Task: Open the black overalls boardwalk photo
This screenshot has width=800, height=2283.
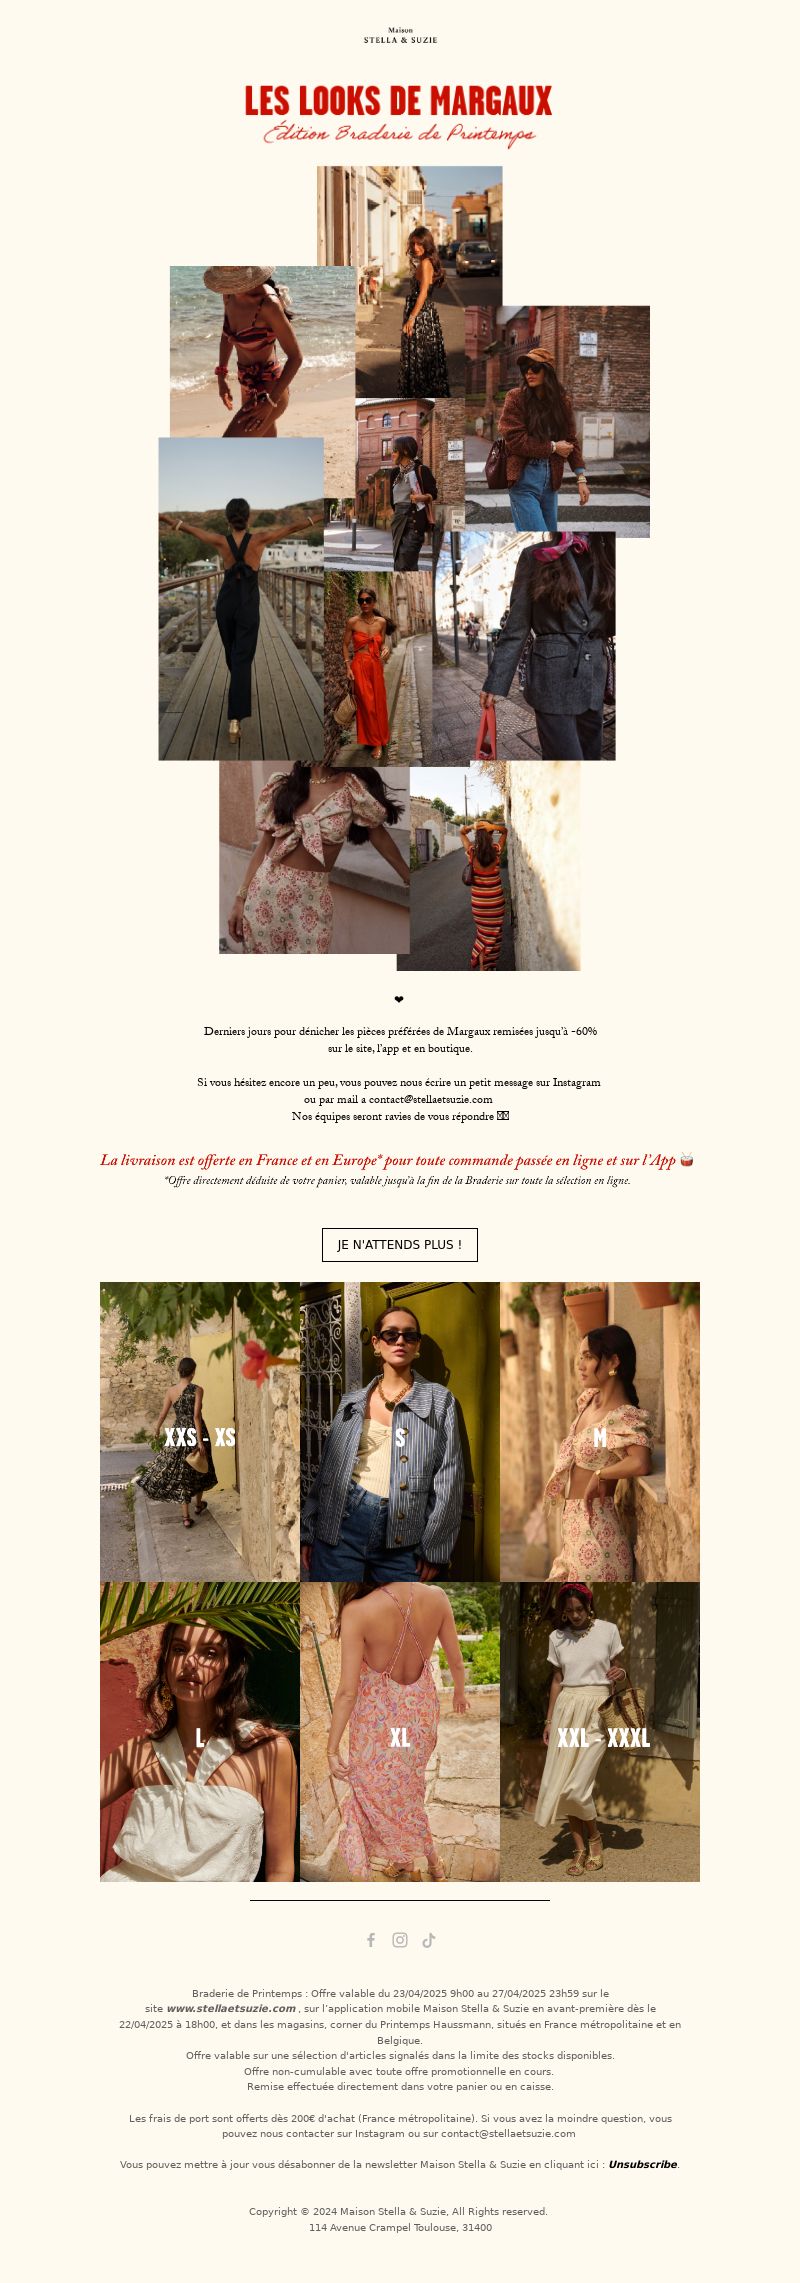Action: pos(241,599)
